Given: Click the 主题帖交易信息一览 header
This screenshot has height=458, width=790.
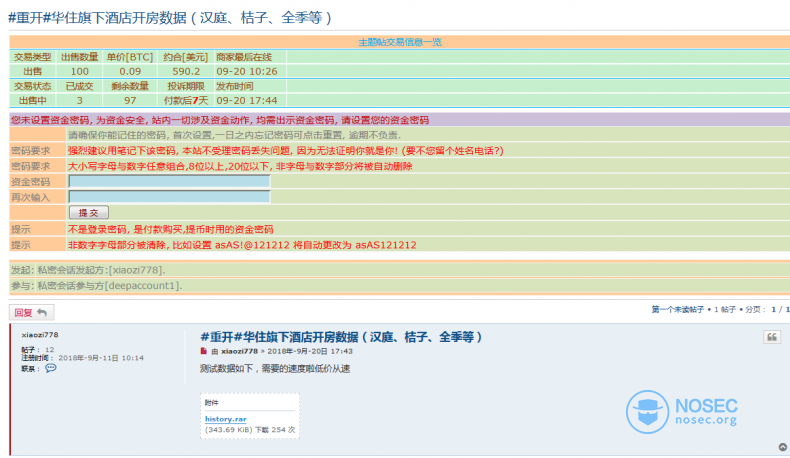Looking at the screenshot, I should coord(400,42).
